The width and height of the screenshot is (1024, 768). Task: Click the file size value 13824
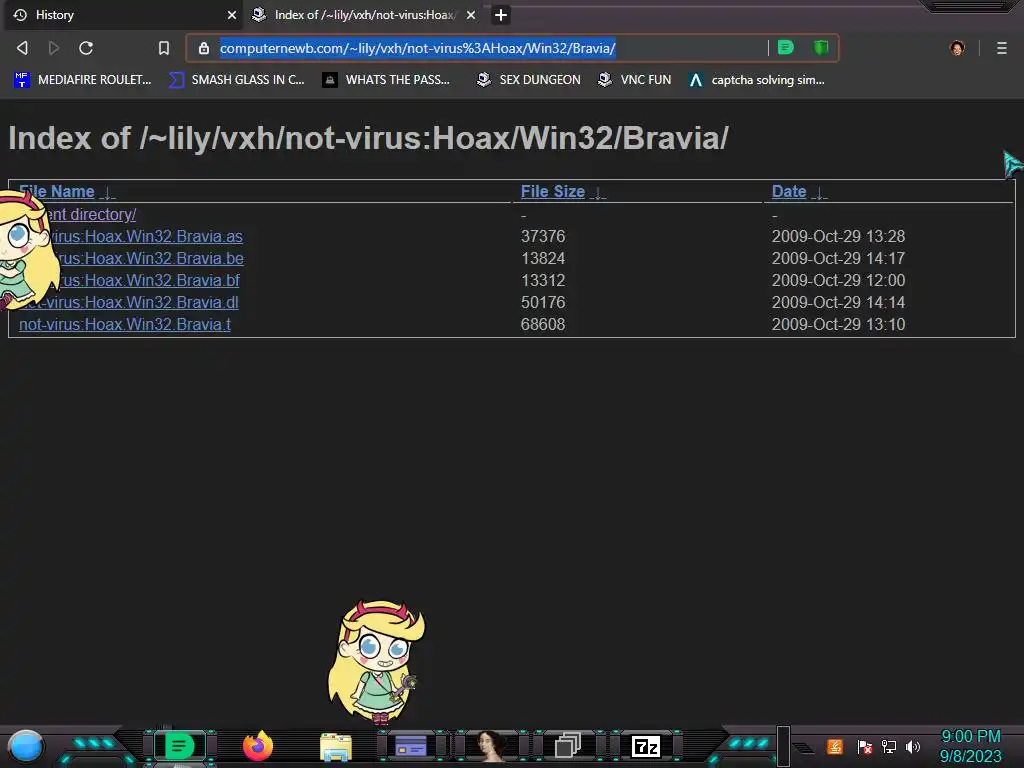543,259
